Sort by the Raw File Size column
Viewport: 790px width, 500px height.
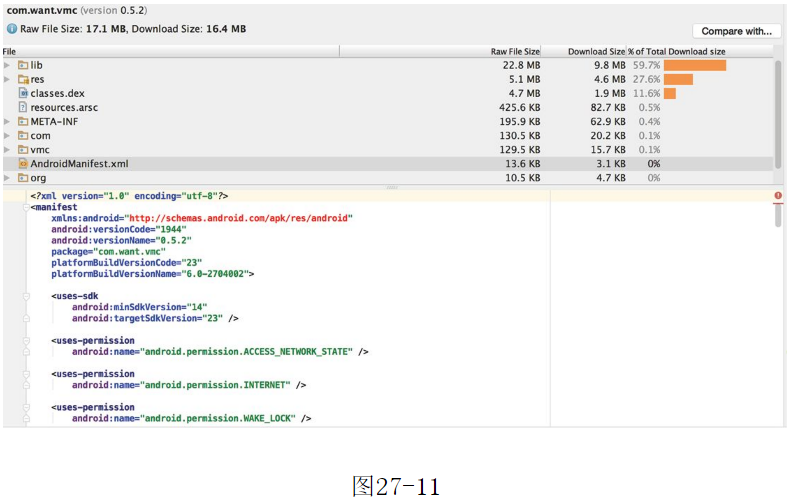point(514,51)
